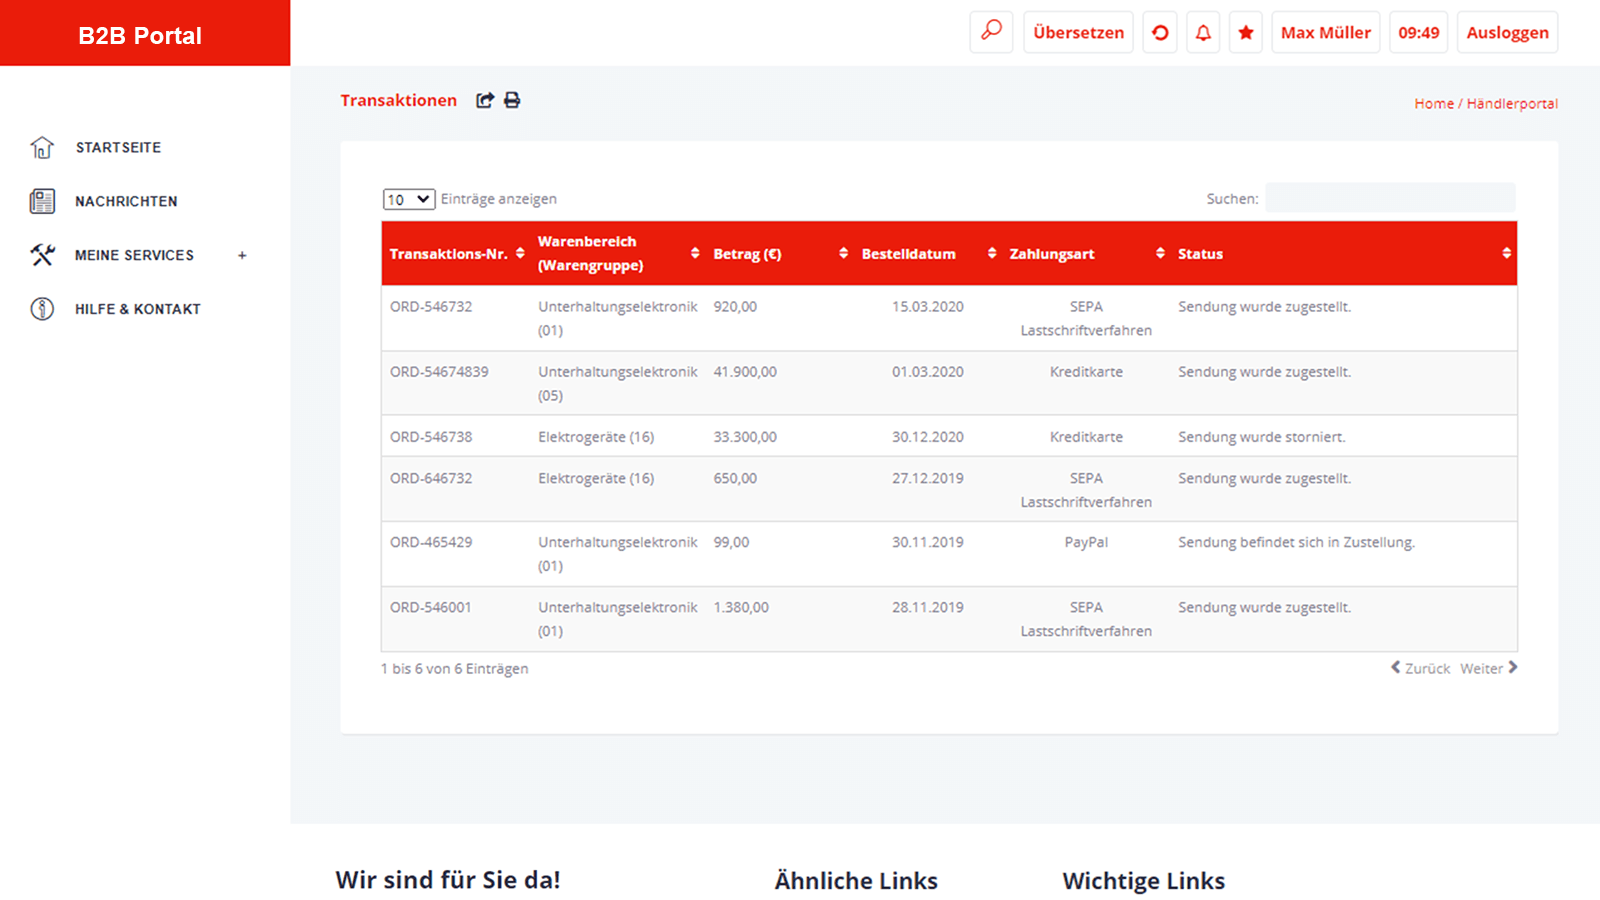Click the favorites star icon

(x=1246, y=33)
